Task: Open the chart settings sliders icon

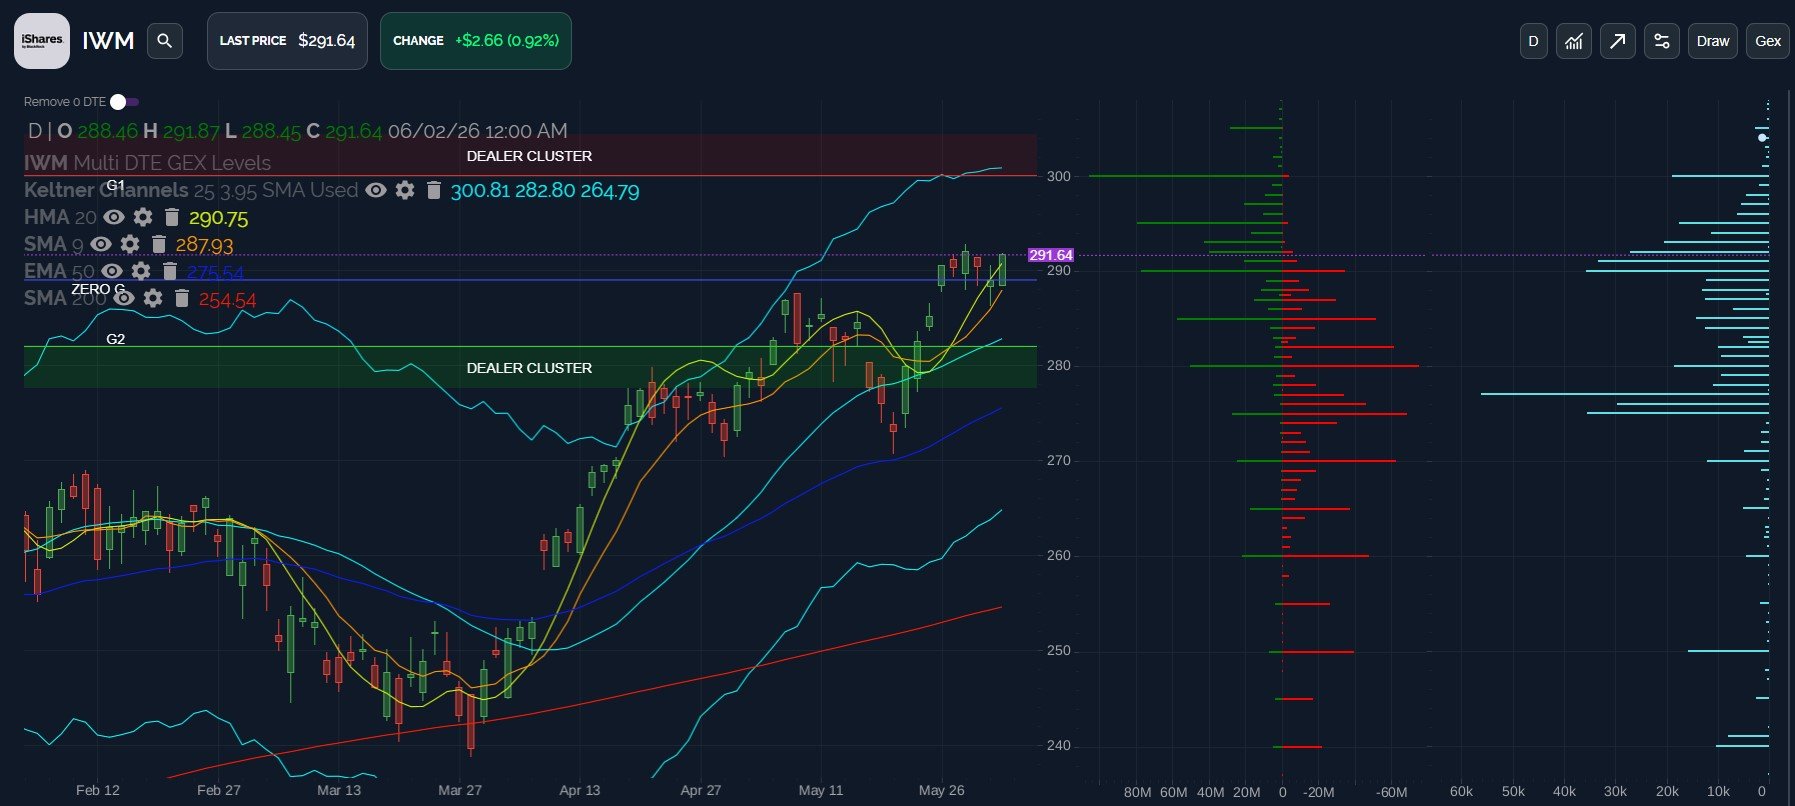Action: (1662, 41)
